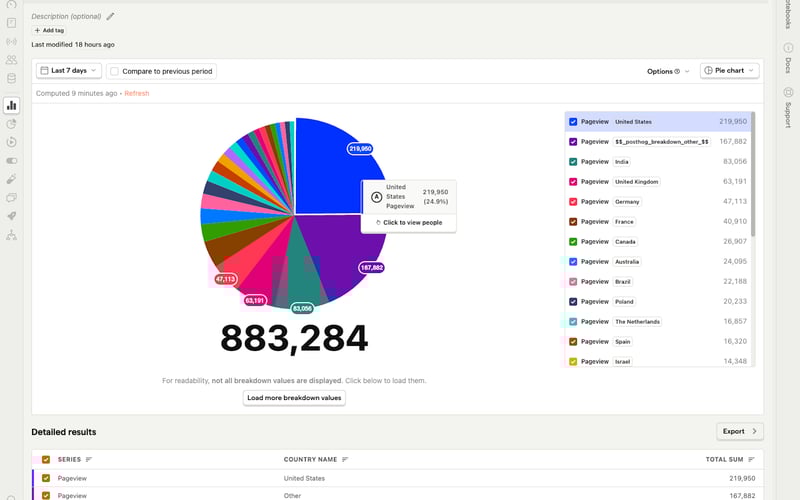Uncheck Brazil Pageview legend checkbox
This screenshot has height=500, width=800.
[573, 282]
